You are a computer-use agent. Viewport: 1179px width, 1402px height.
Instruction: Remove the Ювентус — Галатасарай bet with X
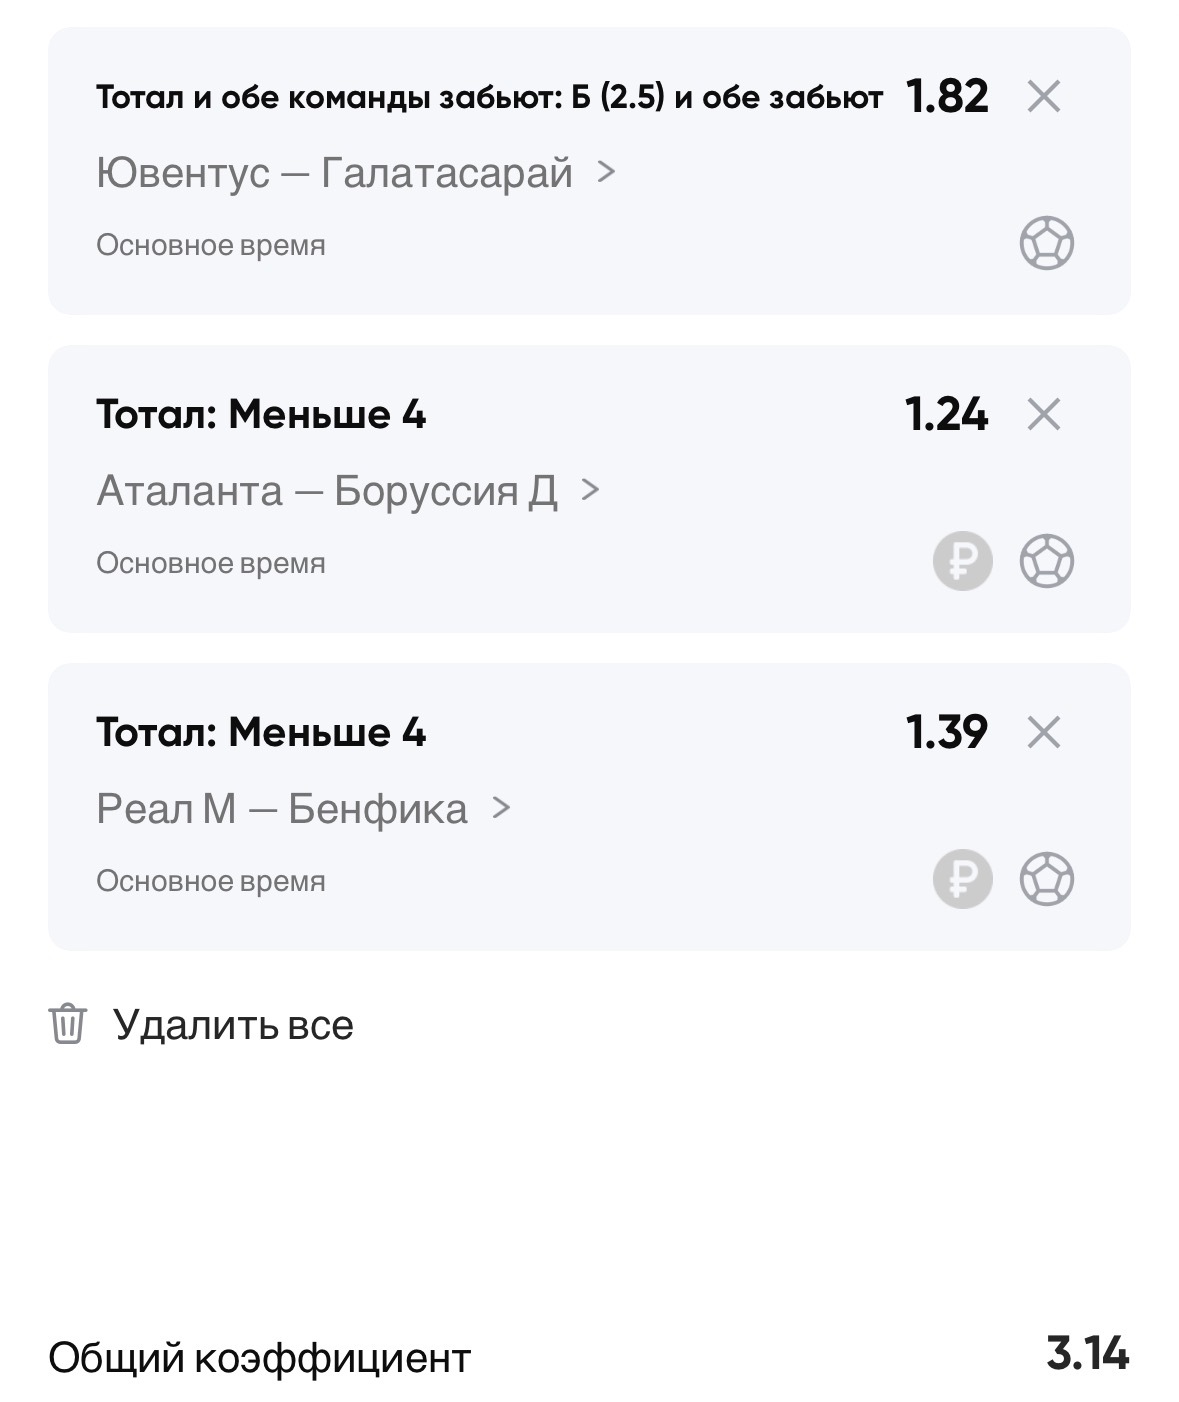pos(1043,97)
